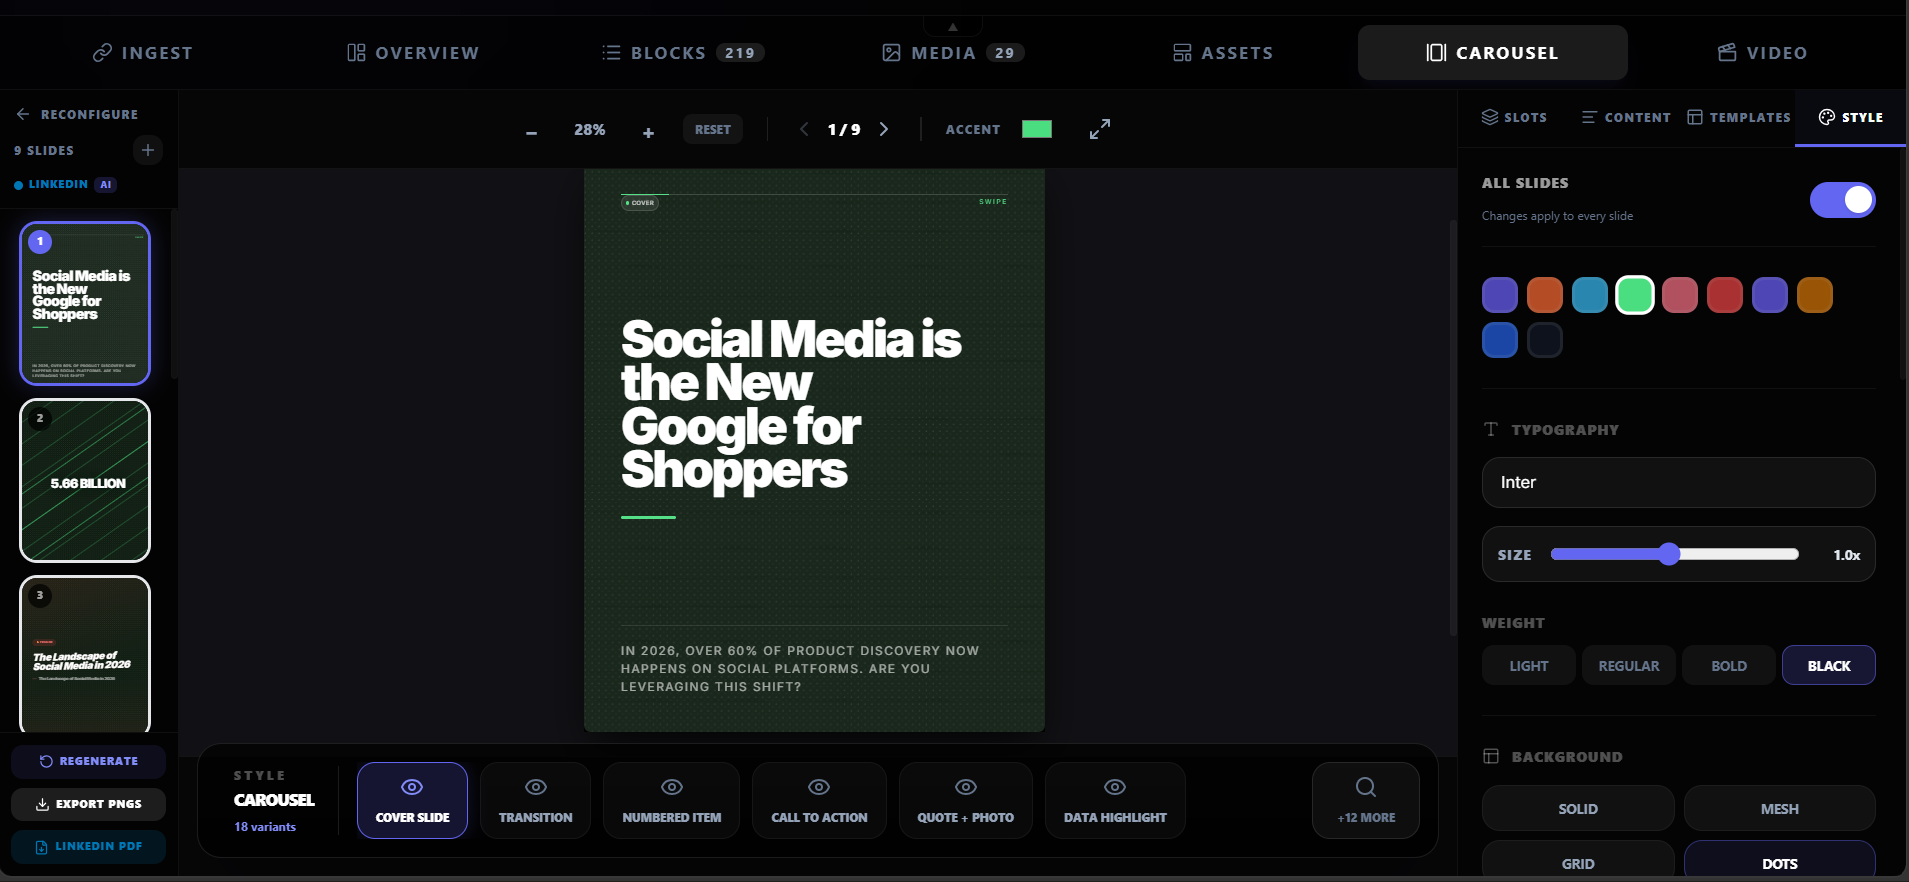Open the Ingest tab
Viewport: 1909px width, 882px height.
tap(142, 53)
